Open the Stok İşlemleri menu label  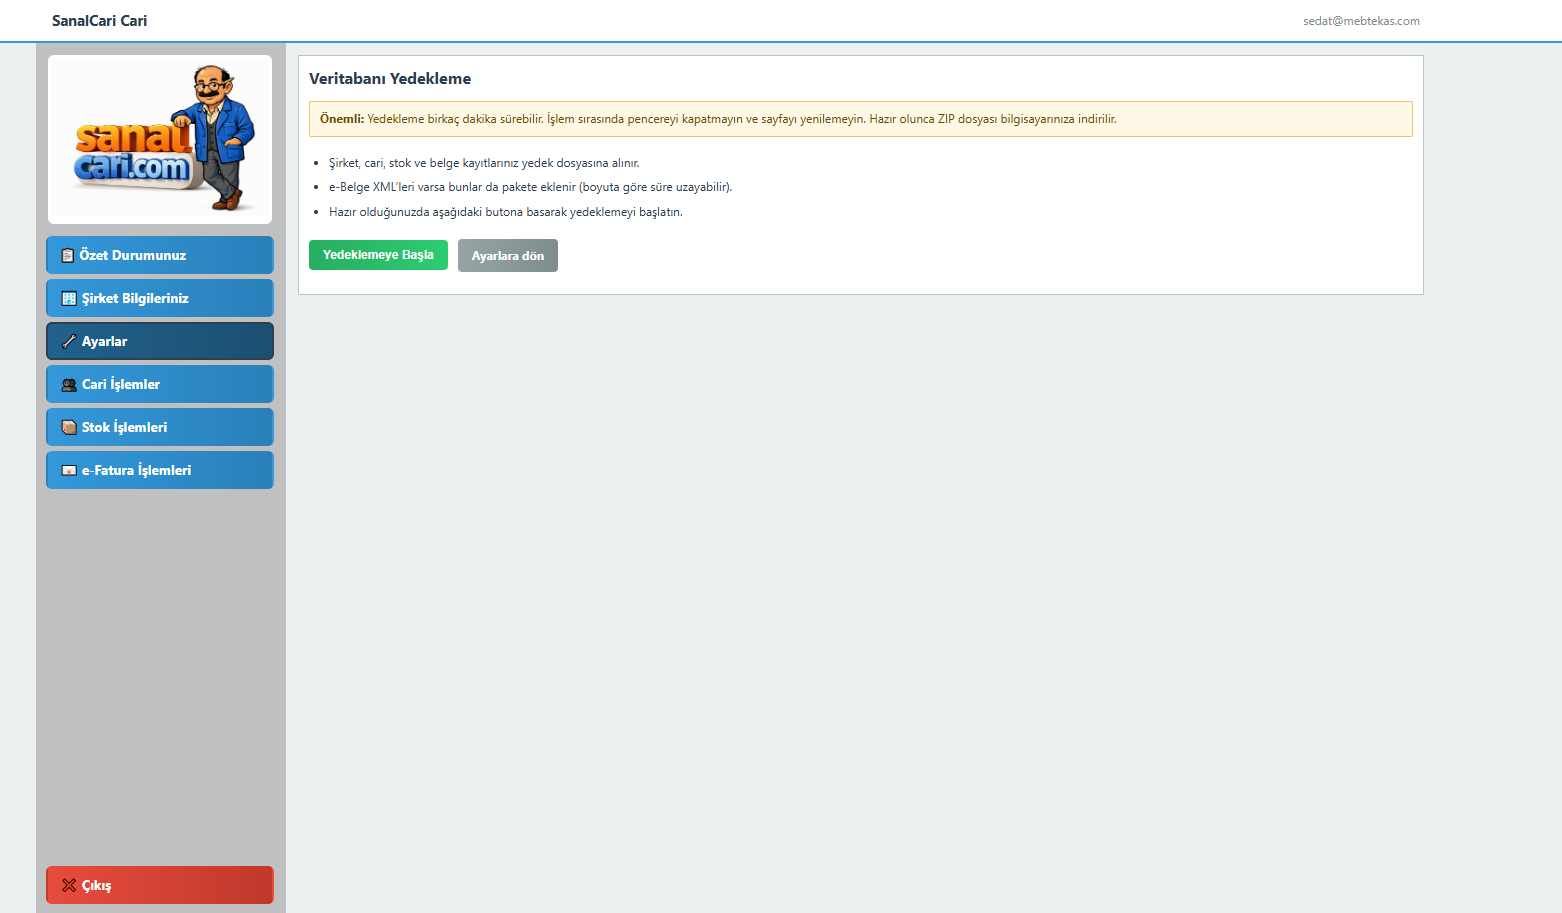tap(125, 427)
